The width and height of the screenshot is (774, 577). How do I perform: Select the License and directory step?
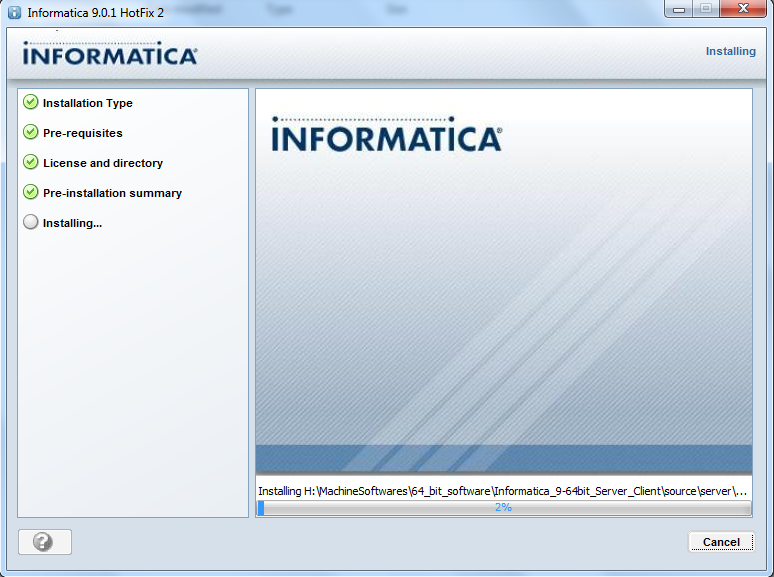coord(103,163)
